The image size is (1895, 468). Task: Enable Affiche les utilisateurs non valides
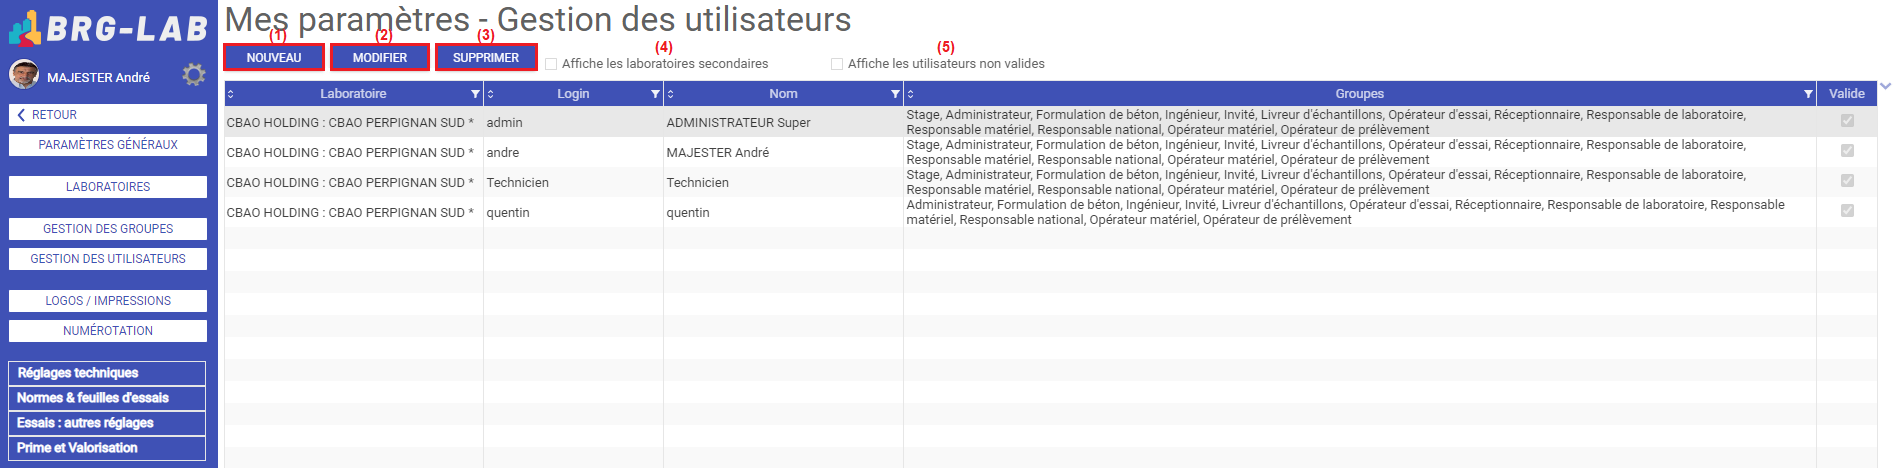coord(837,64)
